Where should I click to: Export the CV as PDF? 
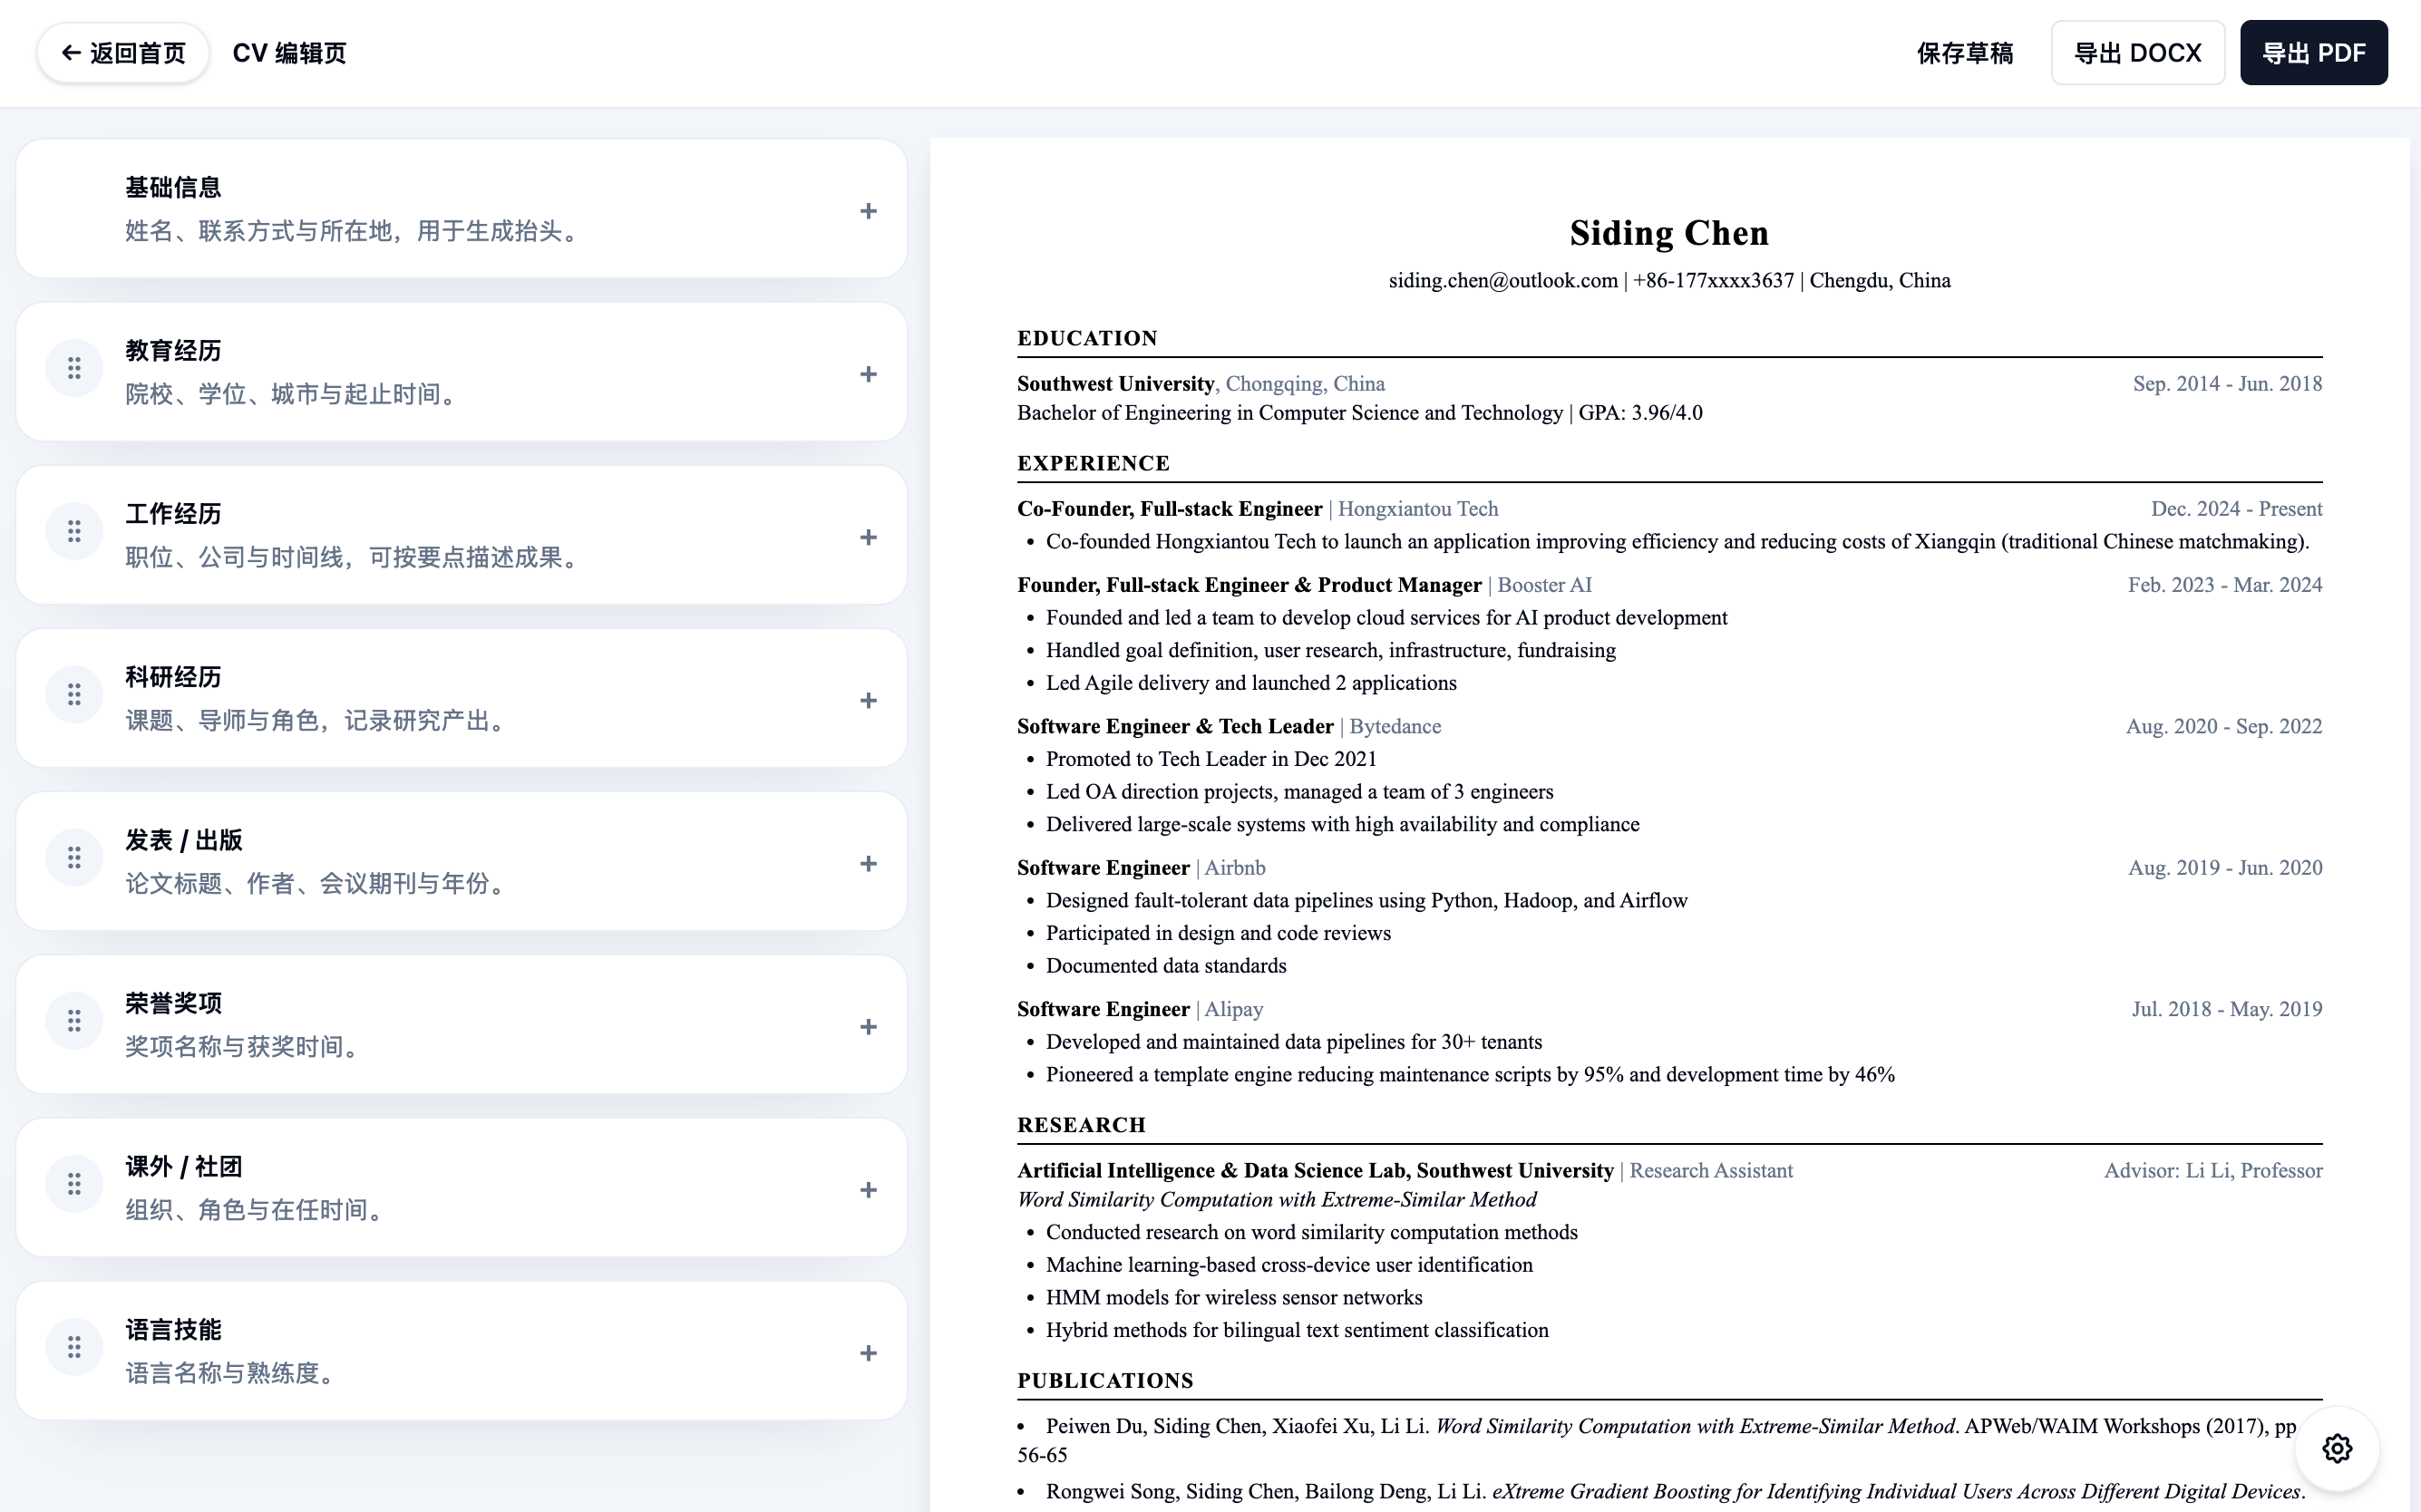(x=2313, y=53)
